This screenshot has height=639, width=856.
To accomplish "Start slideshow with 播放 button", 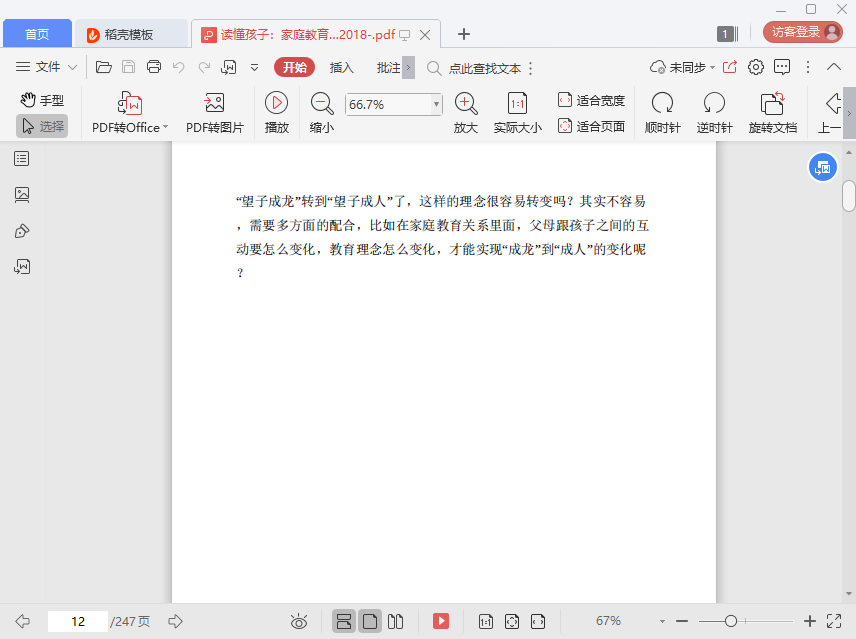I will point(276,113).
